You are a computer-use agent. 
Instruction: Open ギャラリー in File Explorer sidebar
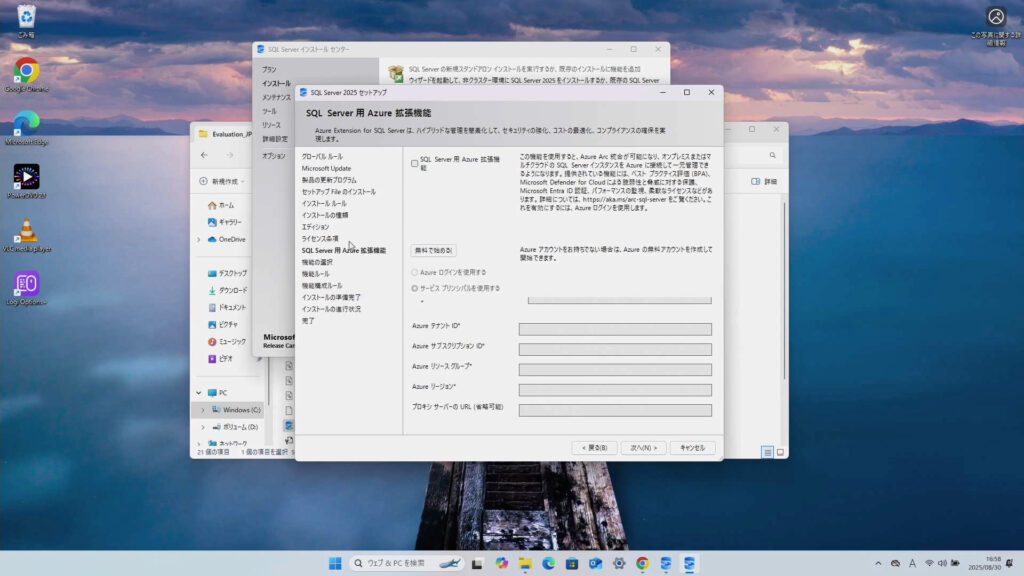pos(225,222)
